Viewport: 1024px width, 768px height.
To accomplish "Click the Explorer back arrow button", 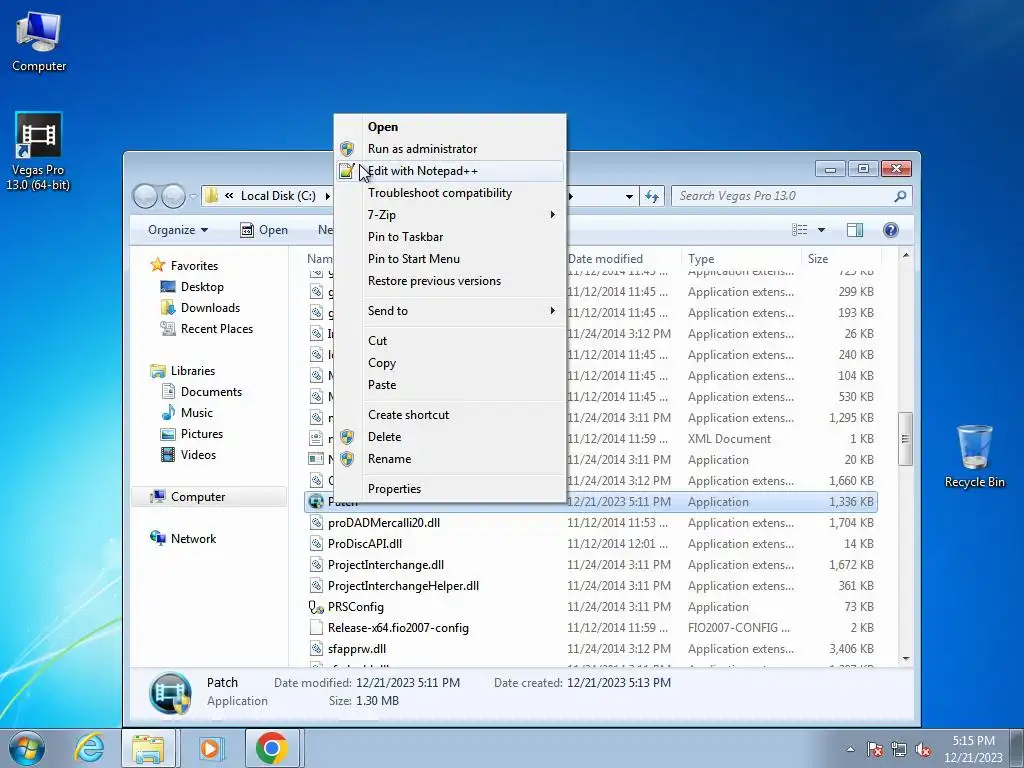I will click(x=145, y=196).
